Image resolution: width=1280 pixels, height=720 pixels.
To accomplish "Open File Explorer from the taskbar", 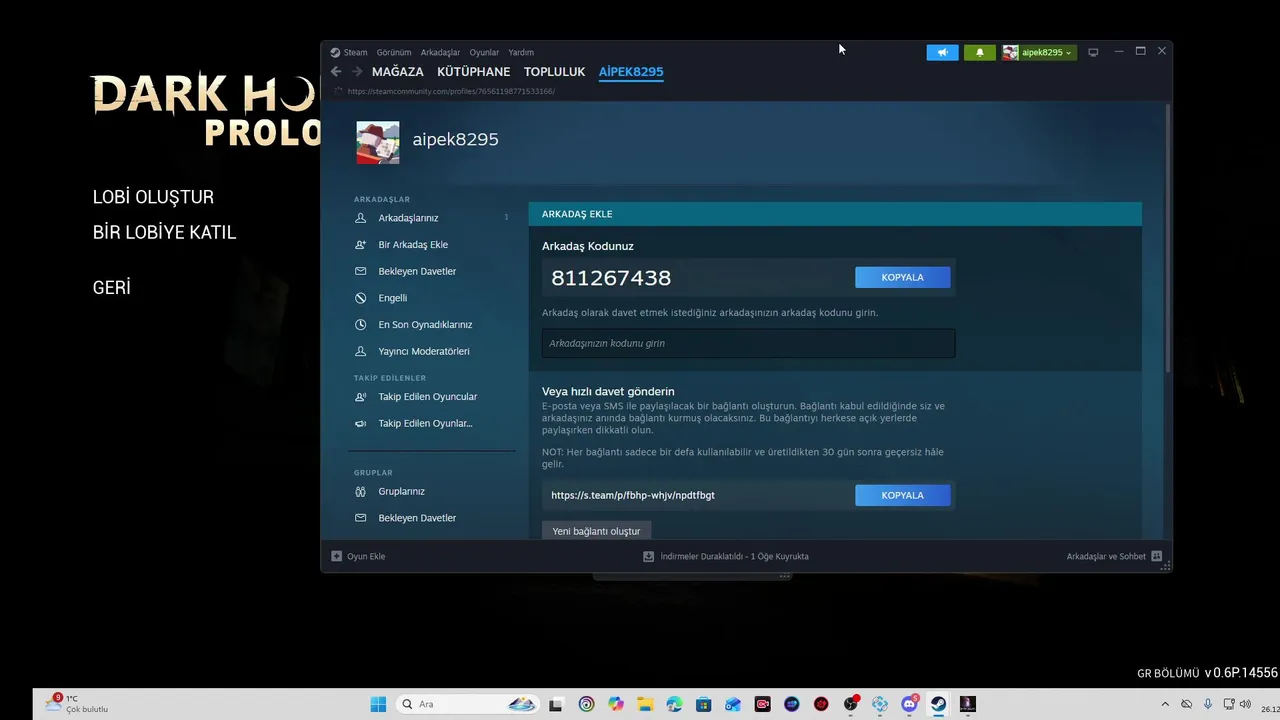I will pyautogui.click(x=644, y=704).
